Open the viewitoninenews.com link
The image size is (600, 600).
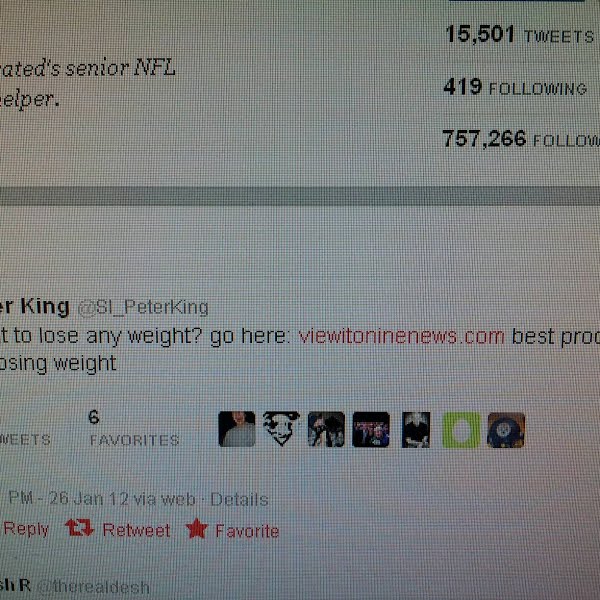pyautogui.click(x=401, y=337)
